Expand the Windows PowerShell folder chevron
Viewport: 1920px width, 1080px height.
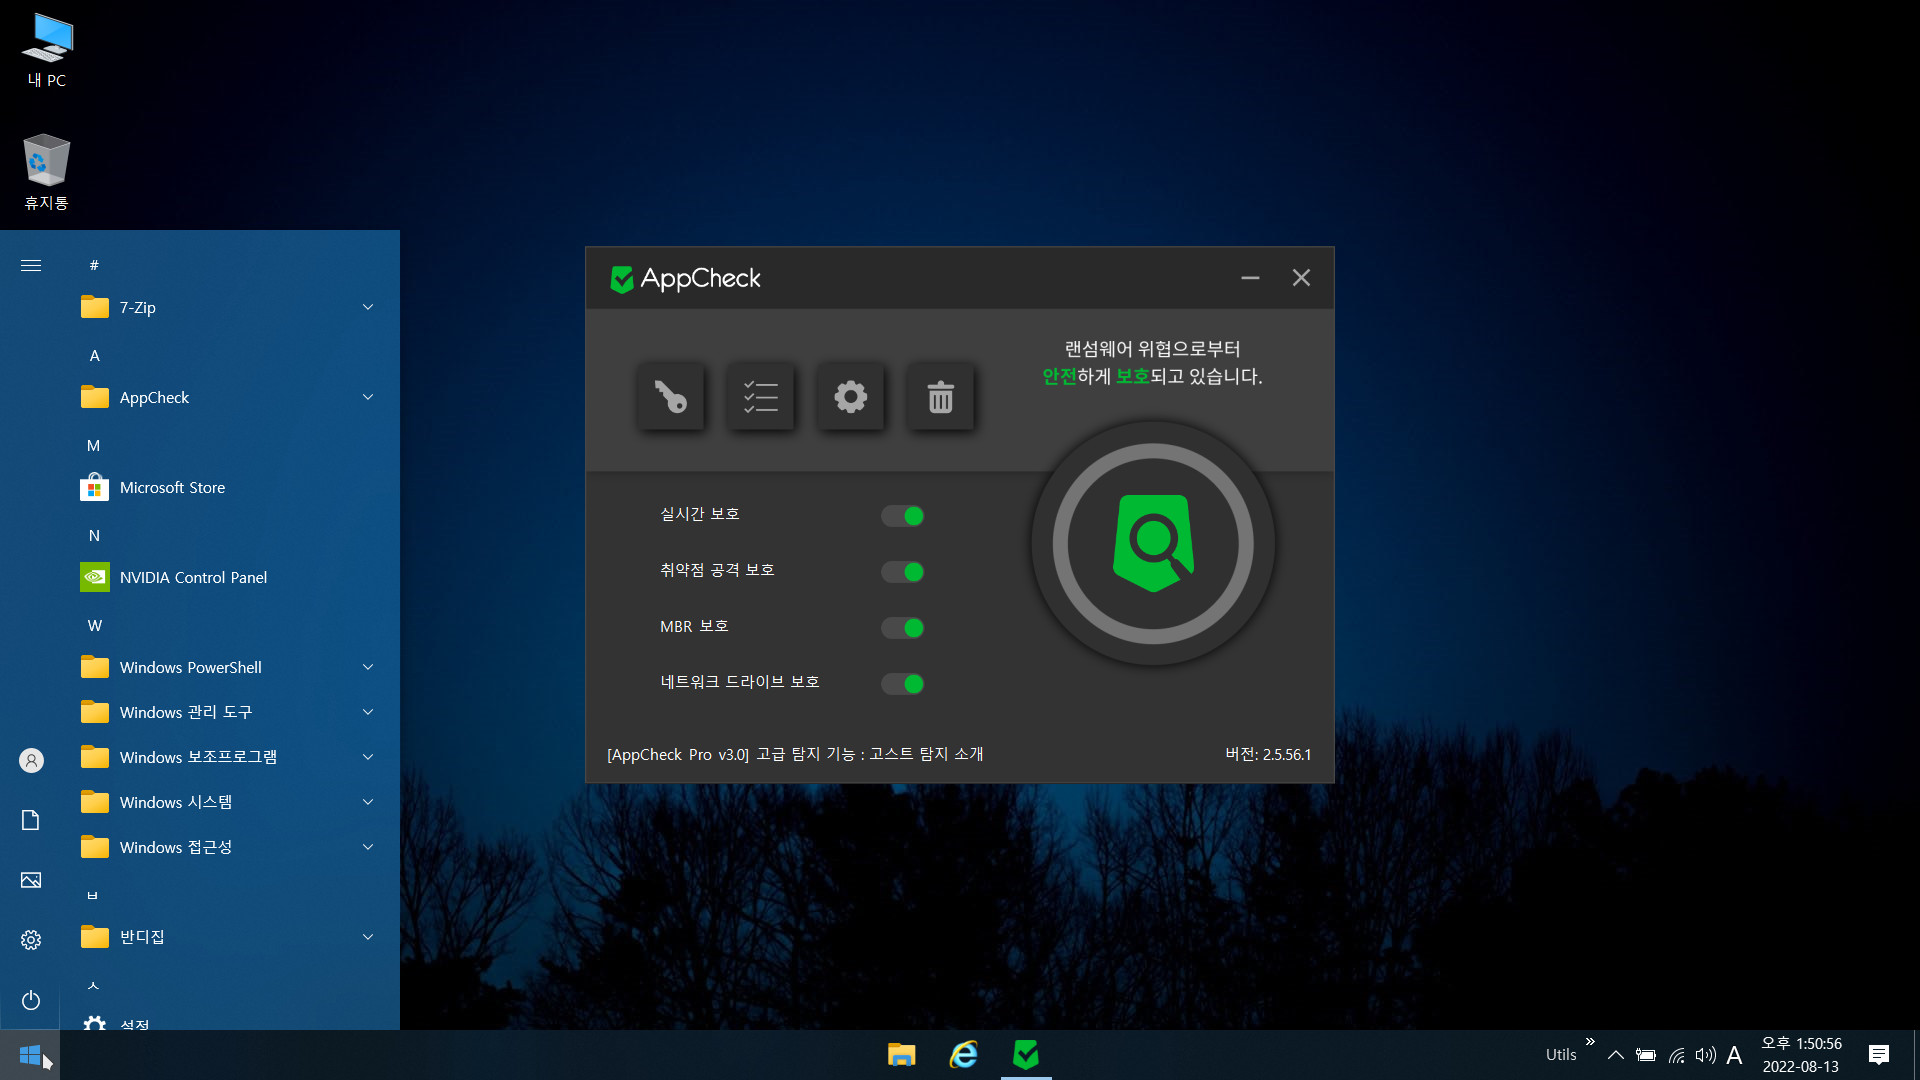[x=368, y=667]
